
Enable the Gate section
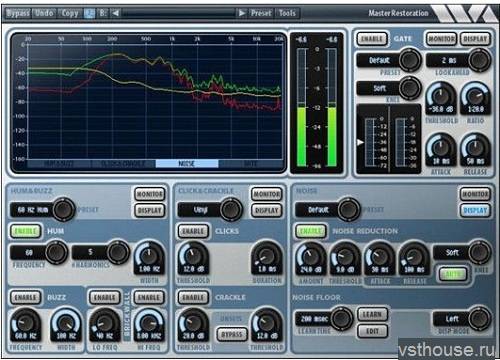point(372,39)
